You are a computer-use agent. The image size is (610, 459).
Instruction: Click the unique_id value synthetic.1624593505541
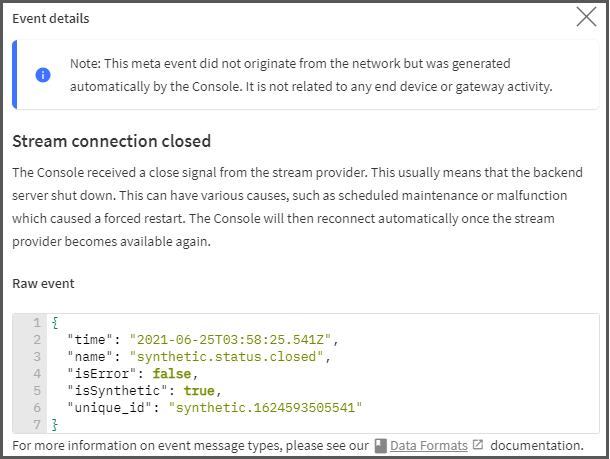265,408
